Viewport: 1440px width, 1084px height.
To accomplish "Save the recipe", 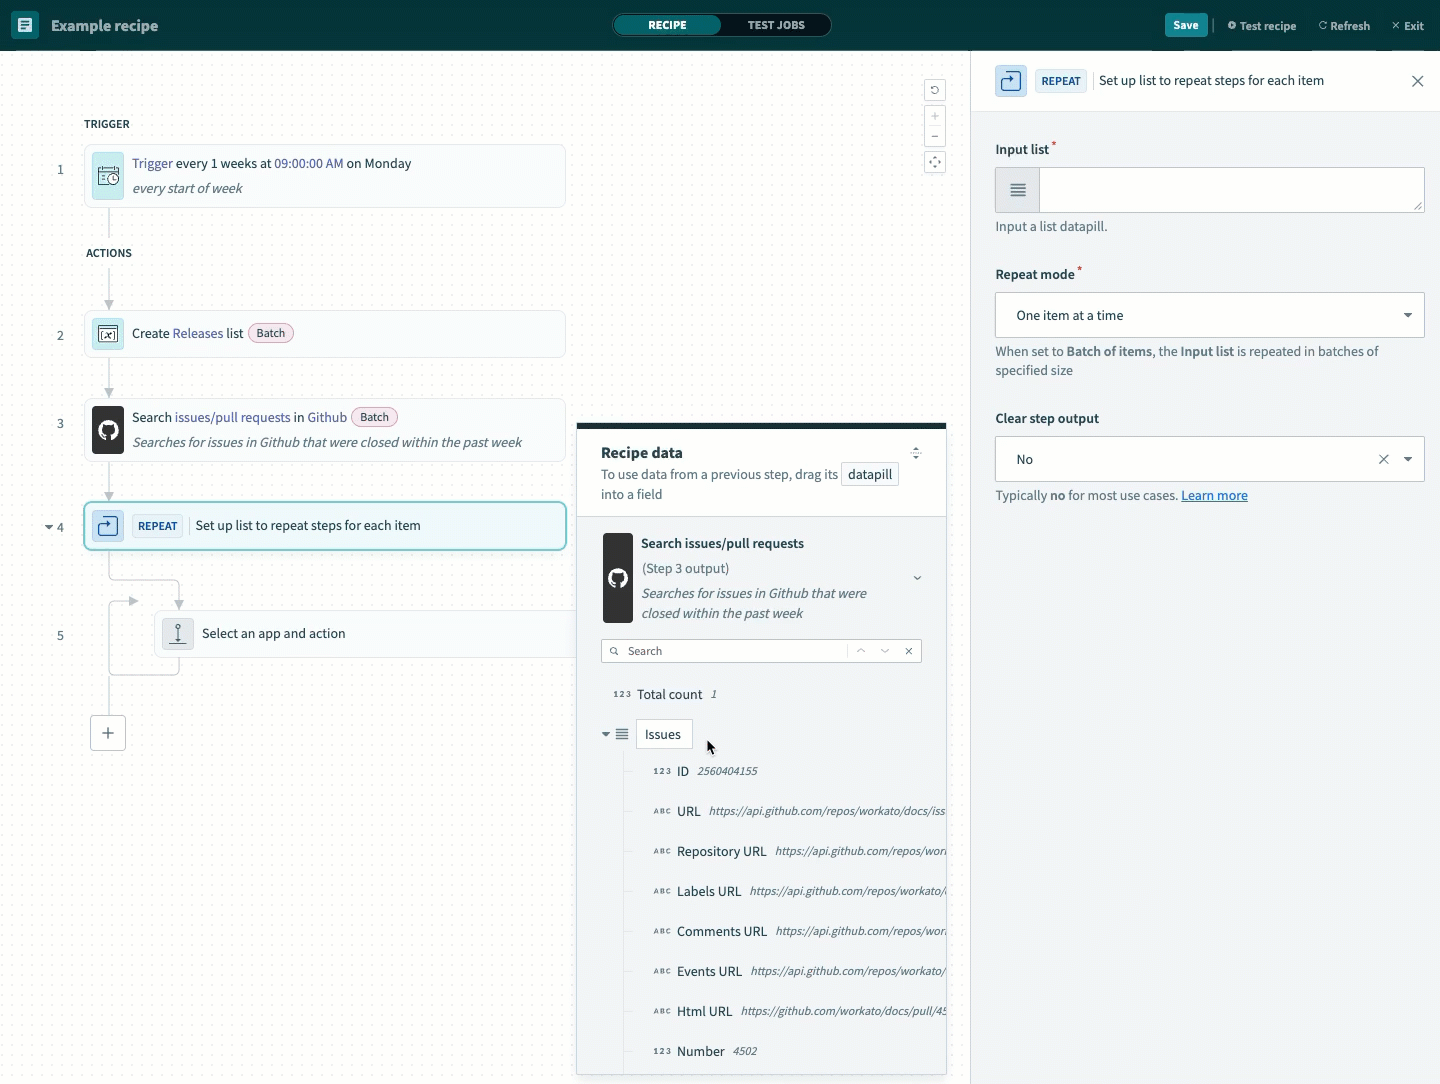I will coord(1185,25).
